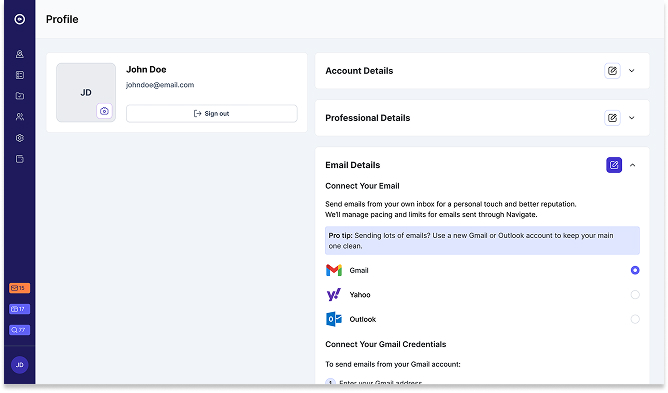
Task: Select the Outlook radio button
Action: point(635,319)
